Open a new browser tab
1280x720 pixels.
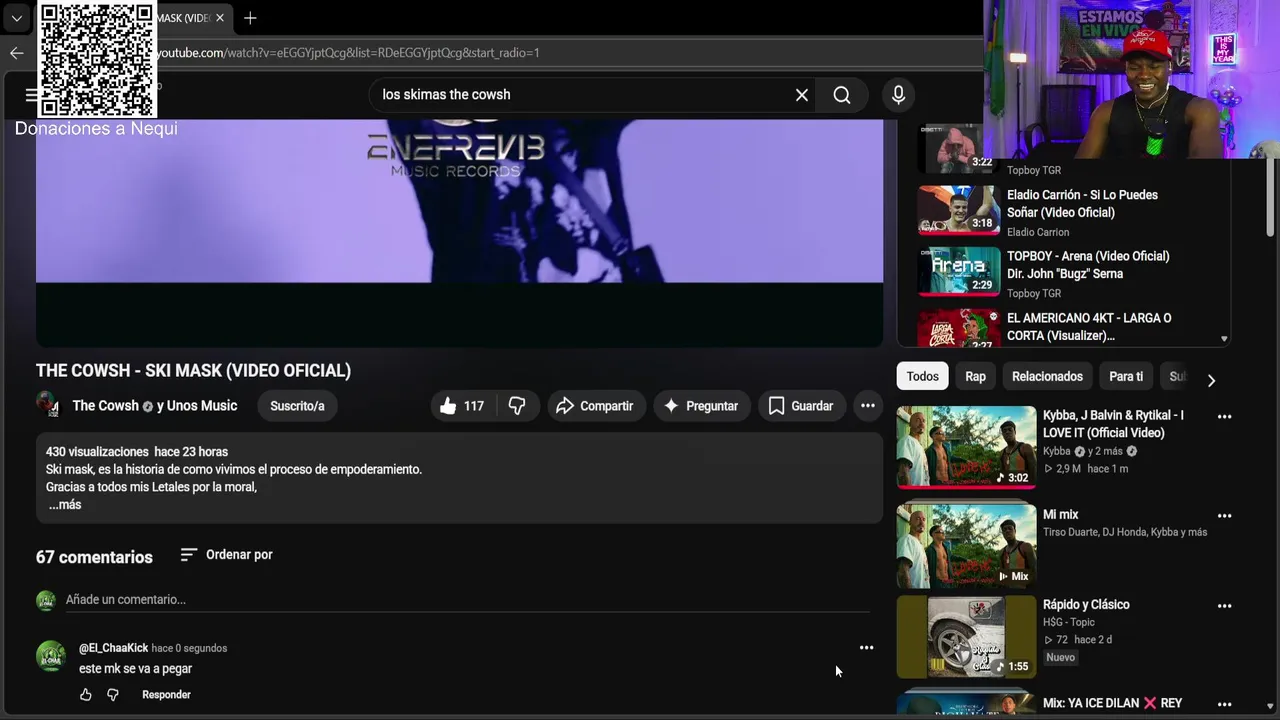click(x=250, y=18)
